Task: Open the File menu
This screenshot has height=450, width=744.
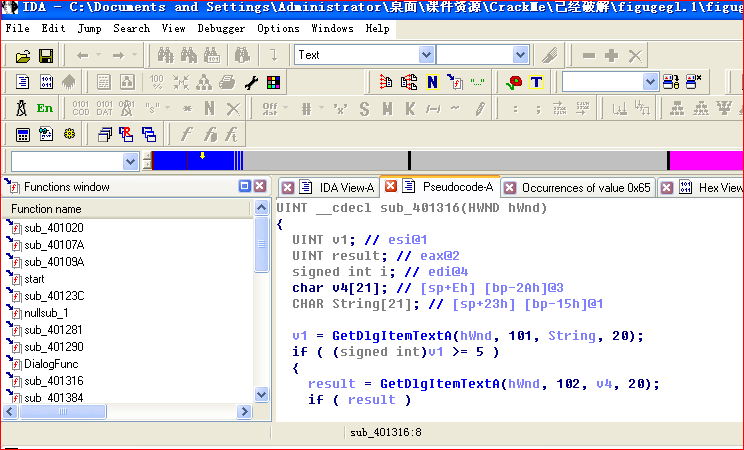Action: 18,28
